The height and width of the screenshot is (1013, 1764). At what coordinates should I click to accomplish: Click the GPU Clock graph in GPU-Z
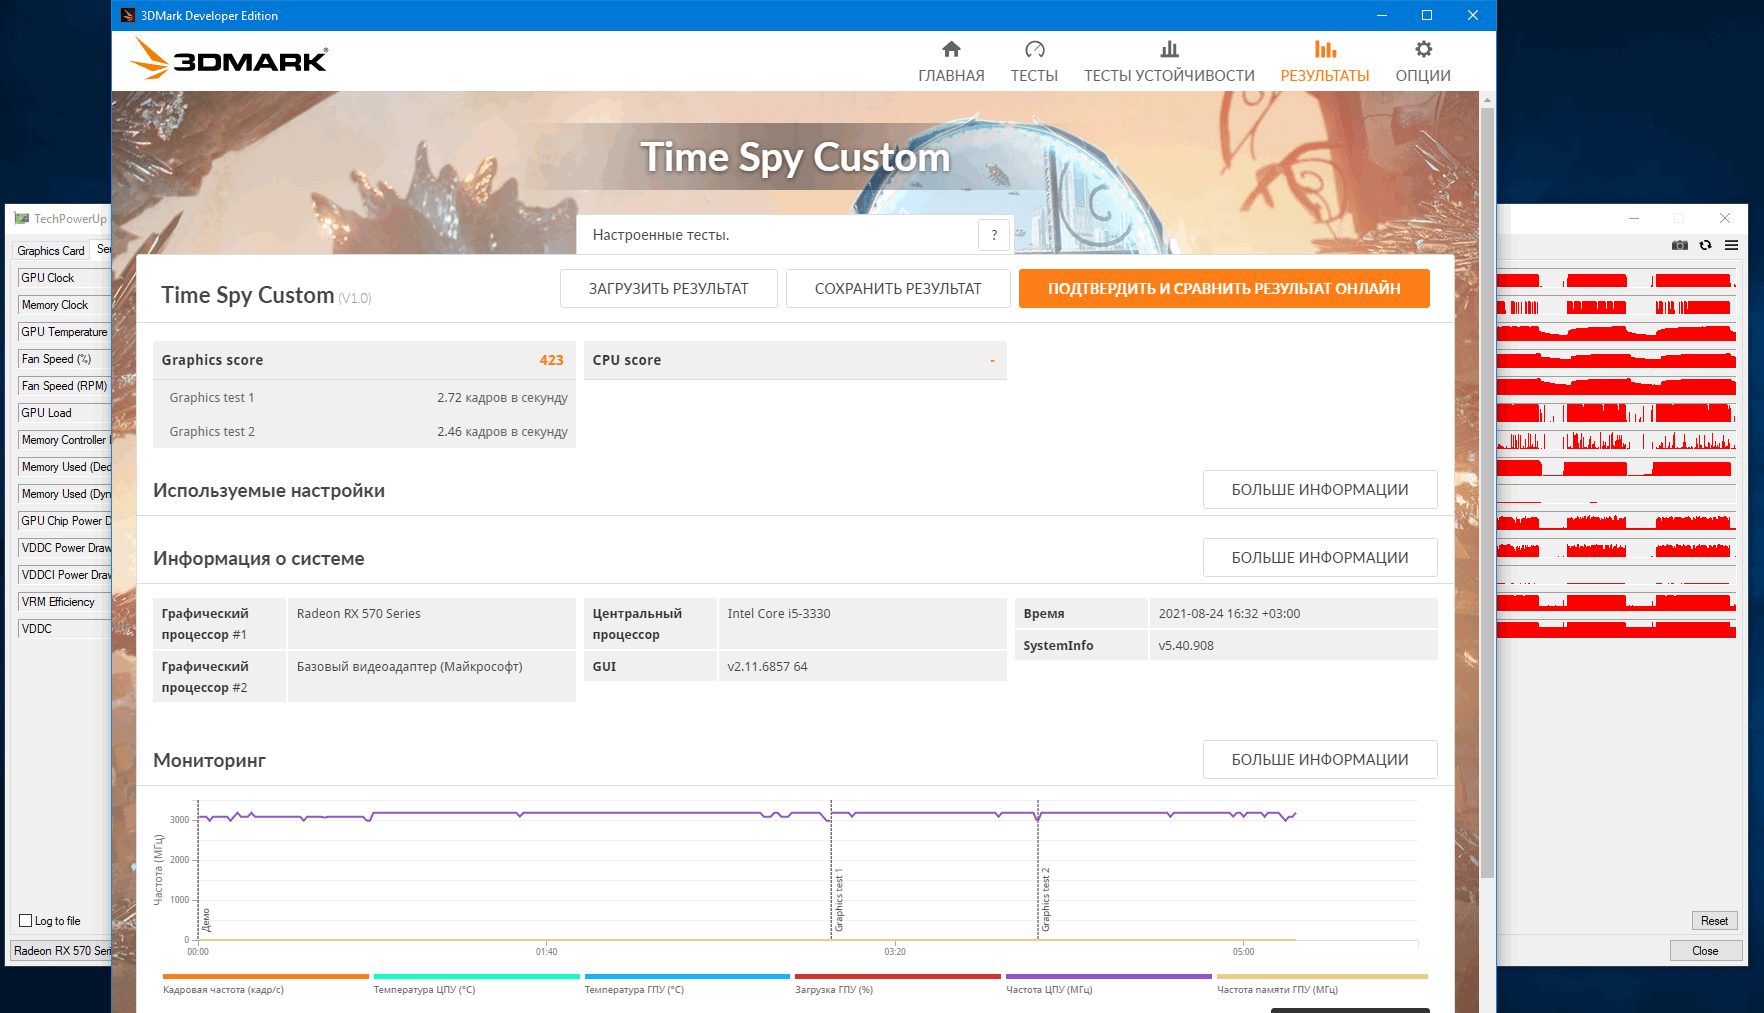[x=1616, y=280]
